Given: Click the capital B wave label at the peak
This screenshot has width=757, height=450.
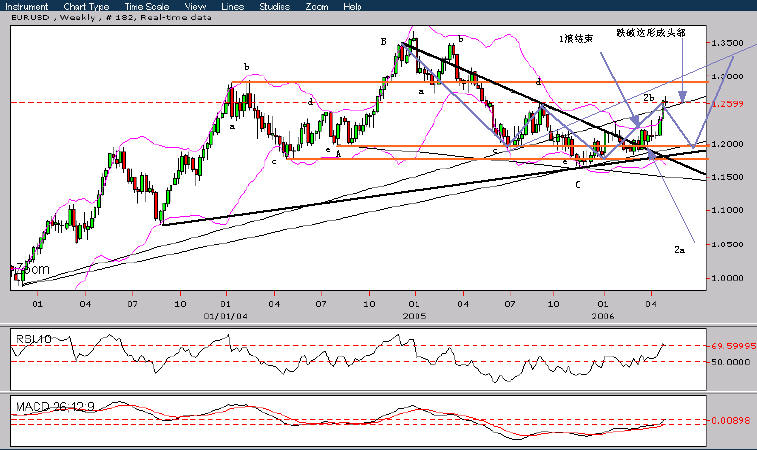Looking at the screenshot, I should click(383, 42).
